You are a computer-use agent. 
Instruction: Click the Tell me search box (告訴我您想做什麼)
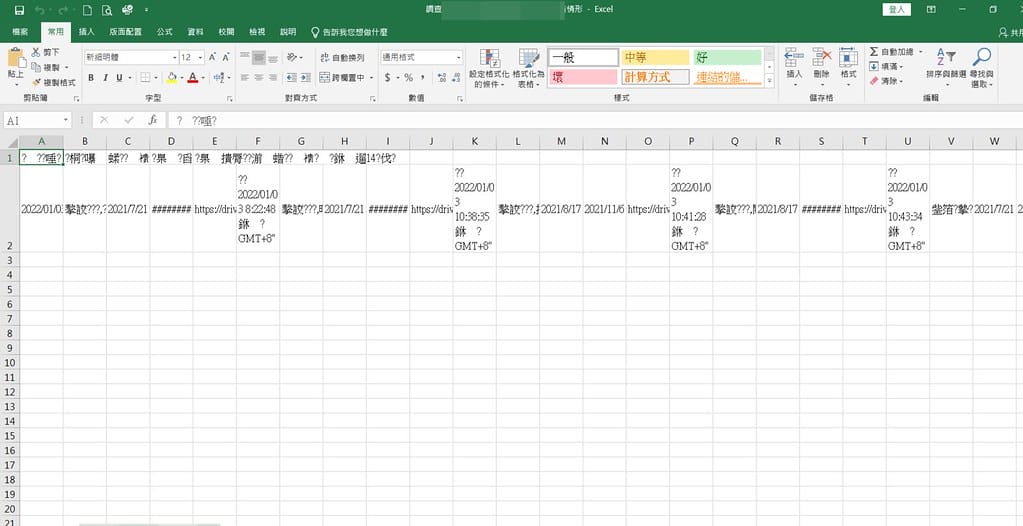point(349,32)
